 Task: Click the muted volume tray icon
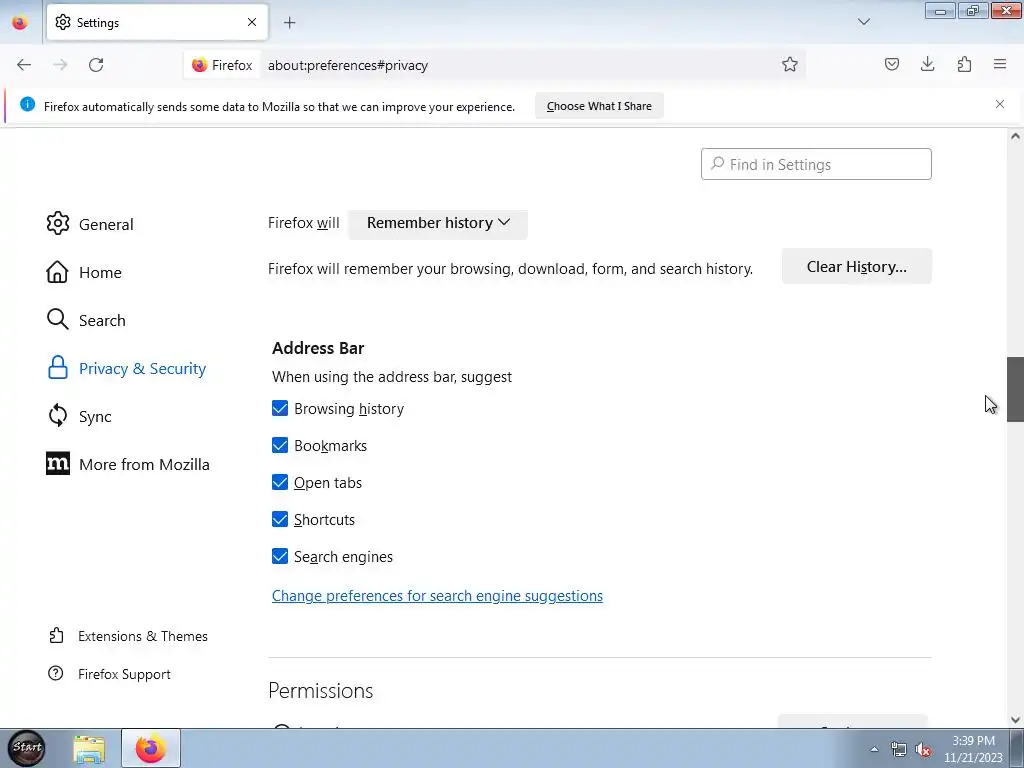pos(923,750)
